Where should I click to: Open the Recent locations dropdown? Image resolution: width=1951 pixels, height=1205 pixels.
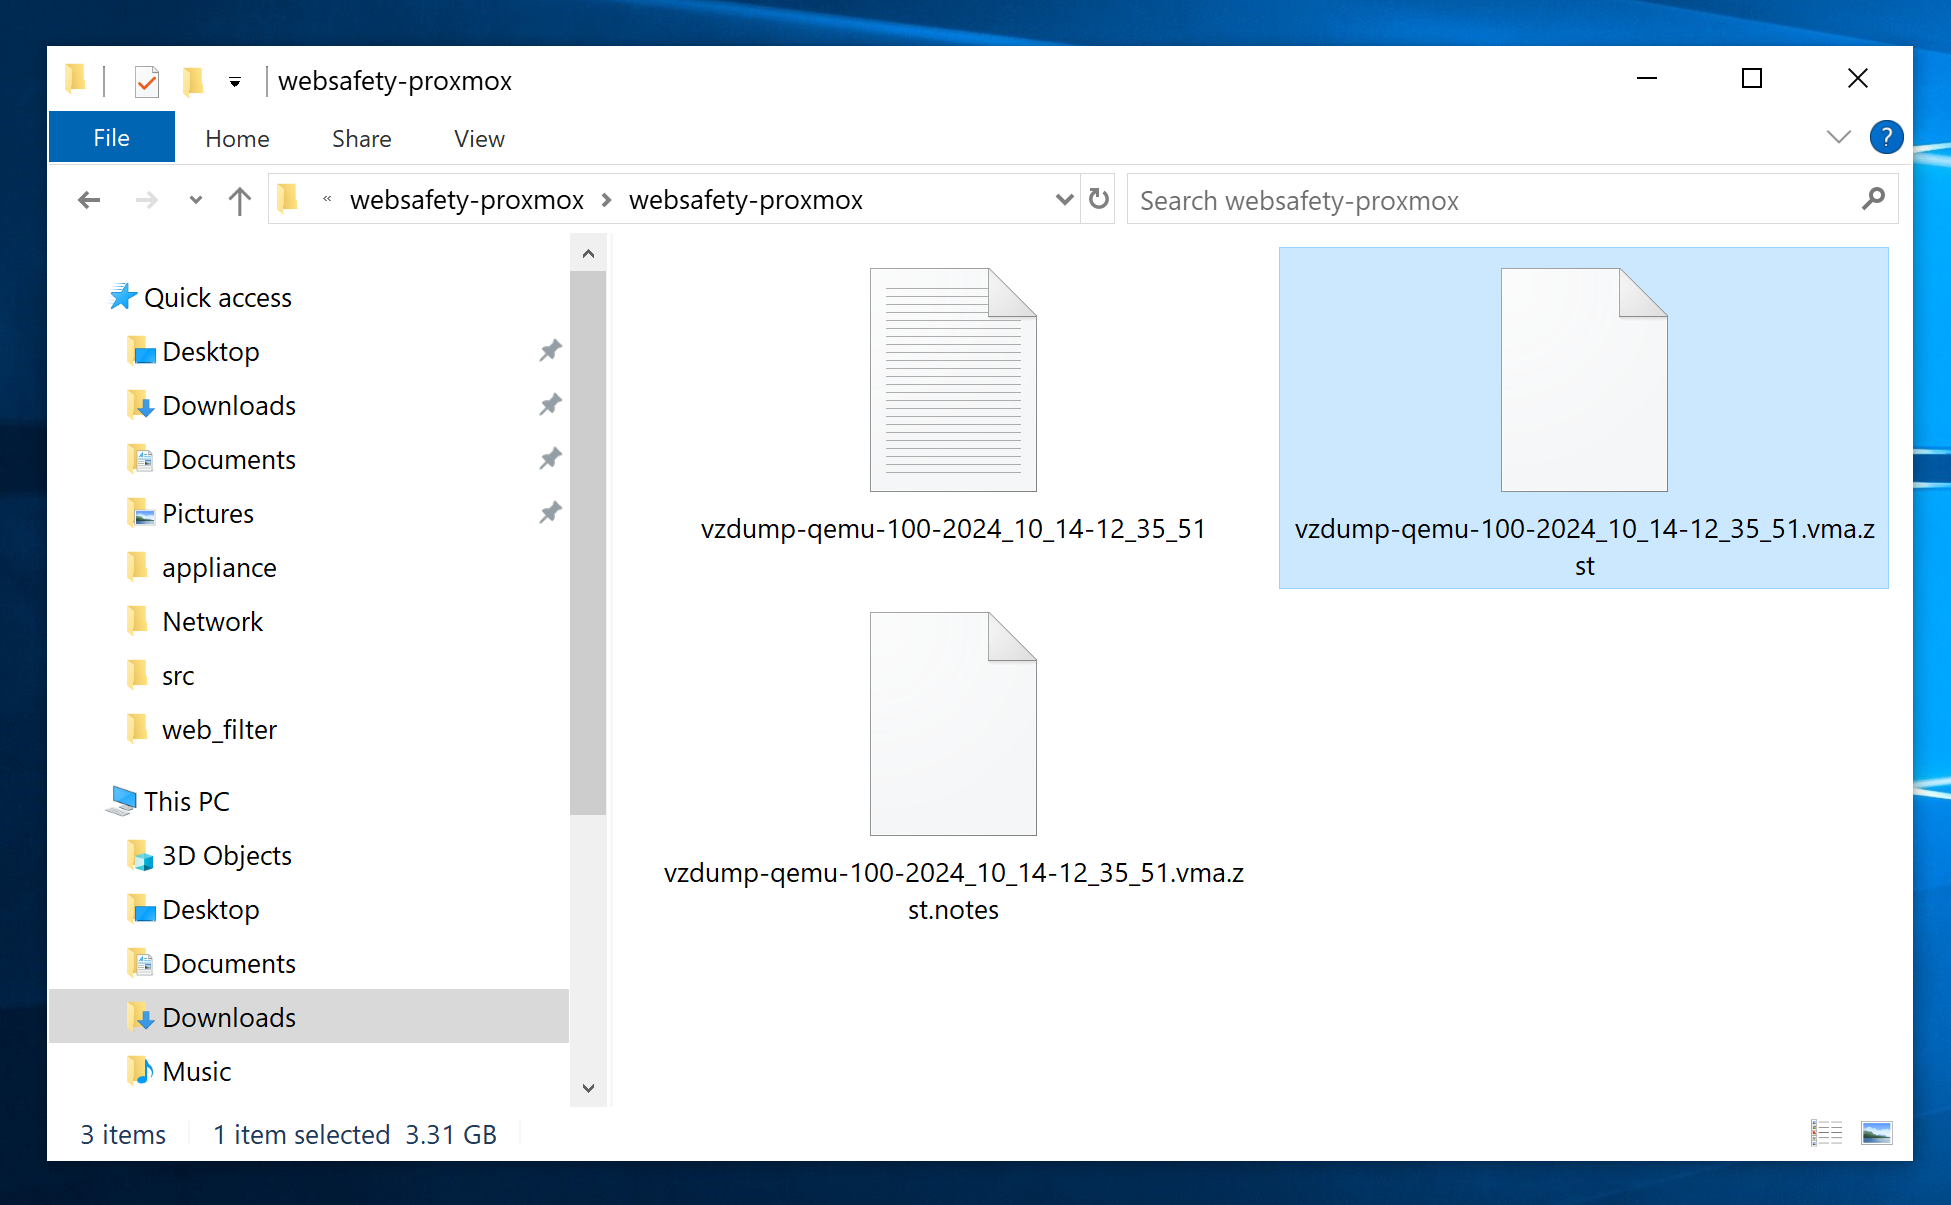pyautogui.click(x=195, y=200)
